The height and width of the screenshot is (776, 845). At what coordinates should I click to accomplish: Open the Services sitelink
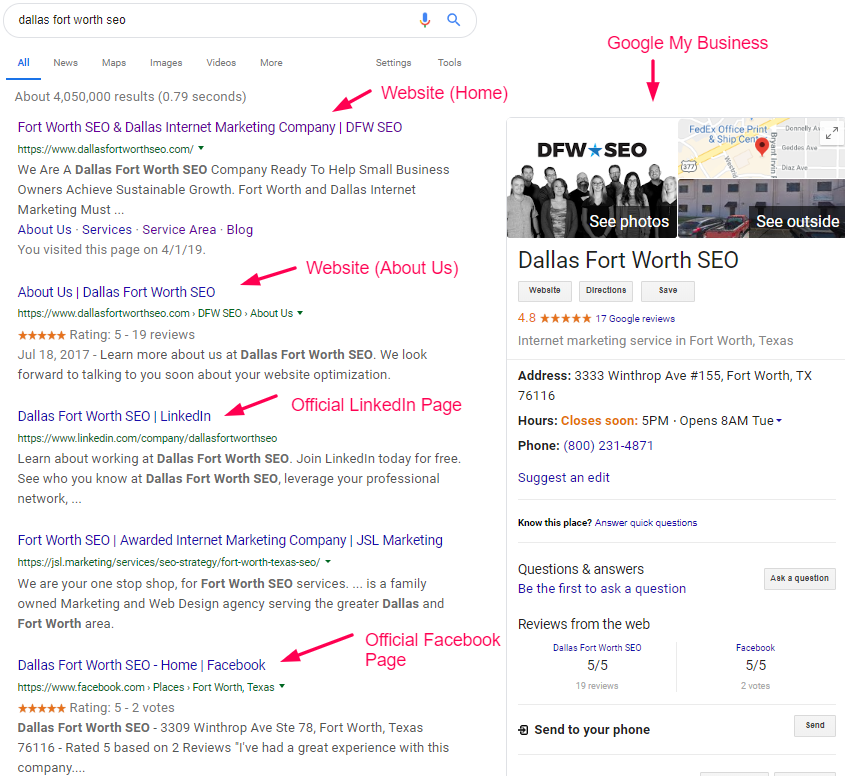point(107,230)
